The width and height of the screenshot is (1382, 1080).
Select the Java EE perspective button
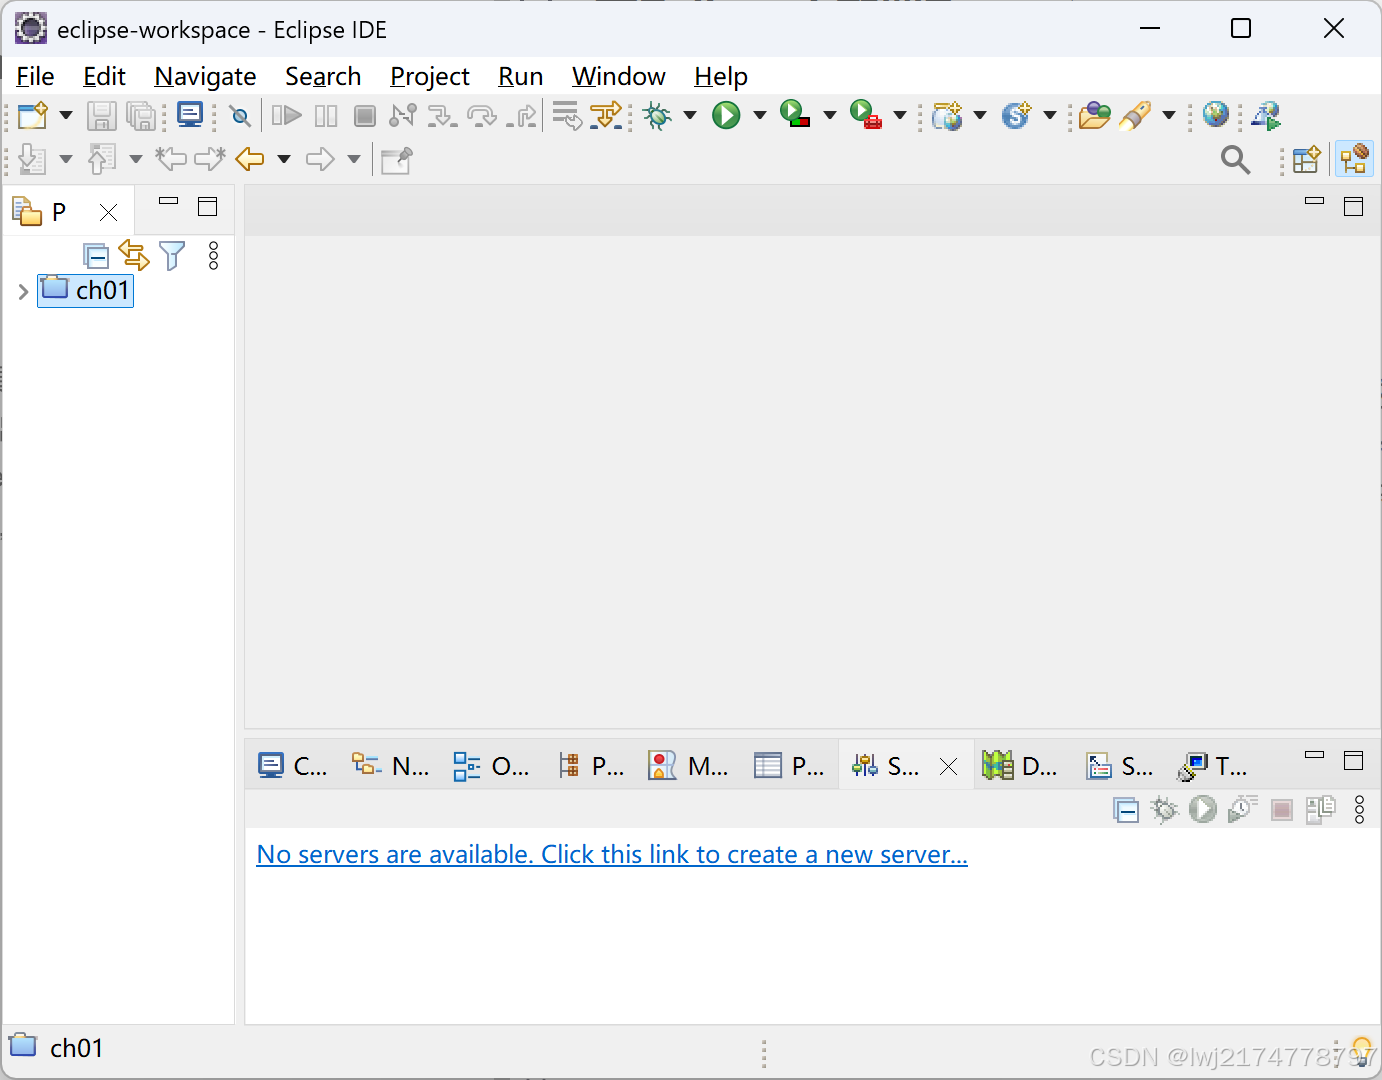pyautogui.click(x=1355, y=159)
